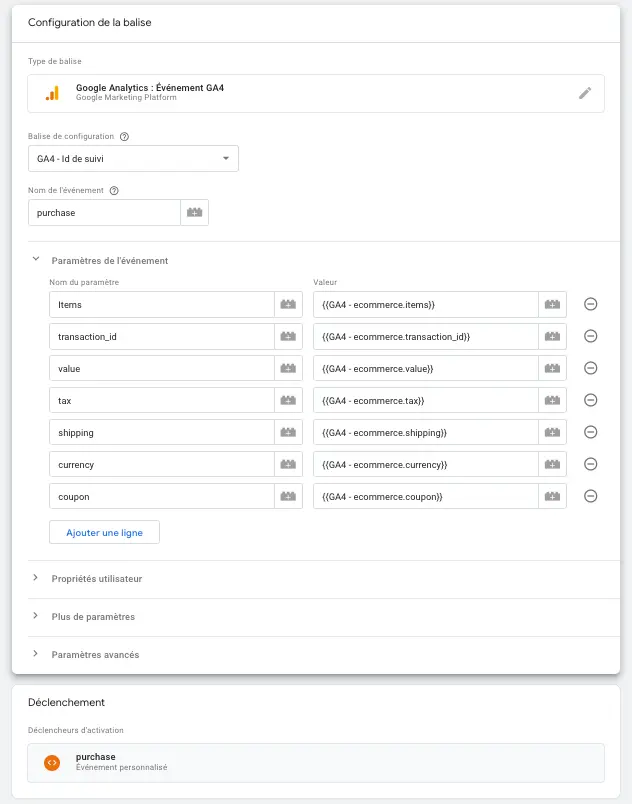Image resolution: width=632 pixels, height=804 pixels.
Task: Click the tax parameter name field
Action: point(162,400)
